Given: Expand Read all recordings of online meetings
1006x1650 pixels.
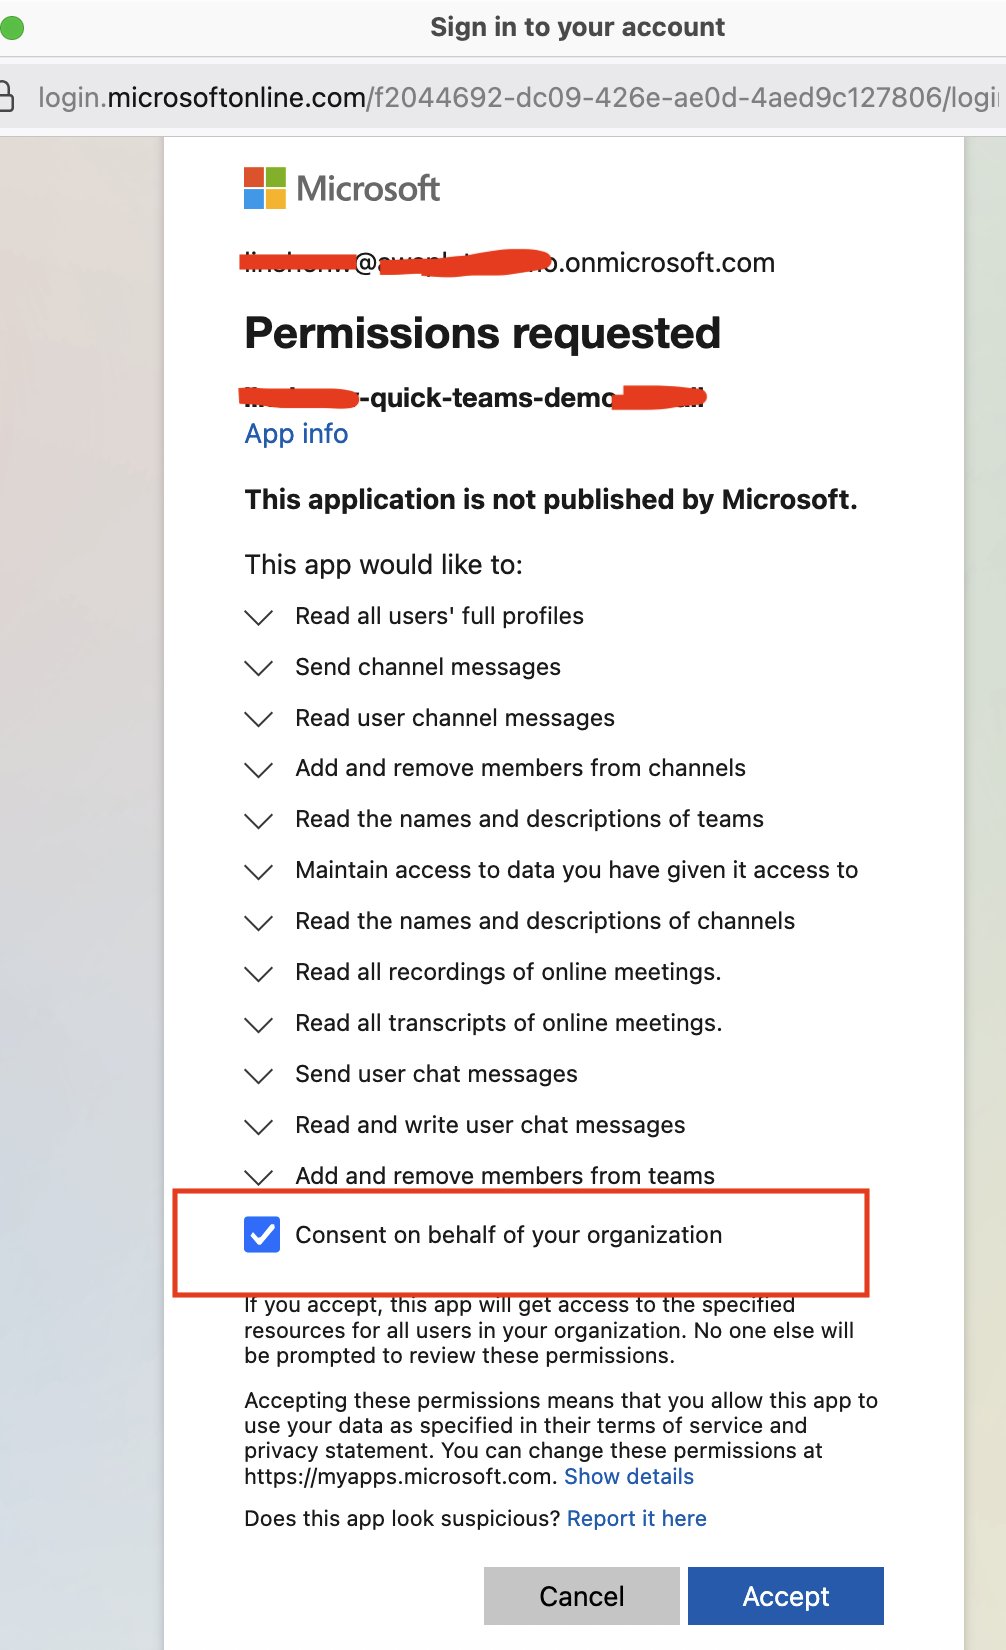Looking at the screenshot, I should 258,974.
